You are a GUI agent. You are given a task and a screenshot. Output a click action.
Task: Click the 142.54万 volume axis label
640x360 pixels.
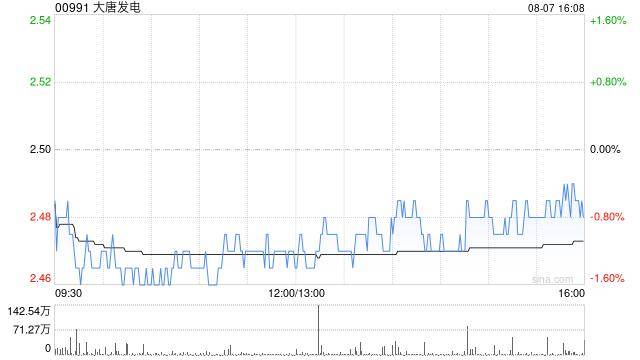pyautogui.click(x=29, y=311)
